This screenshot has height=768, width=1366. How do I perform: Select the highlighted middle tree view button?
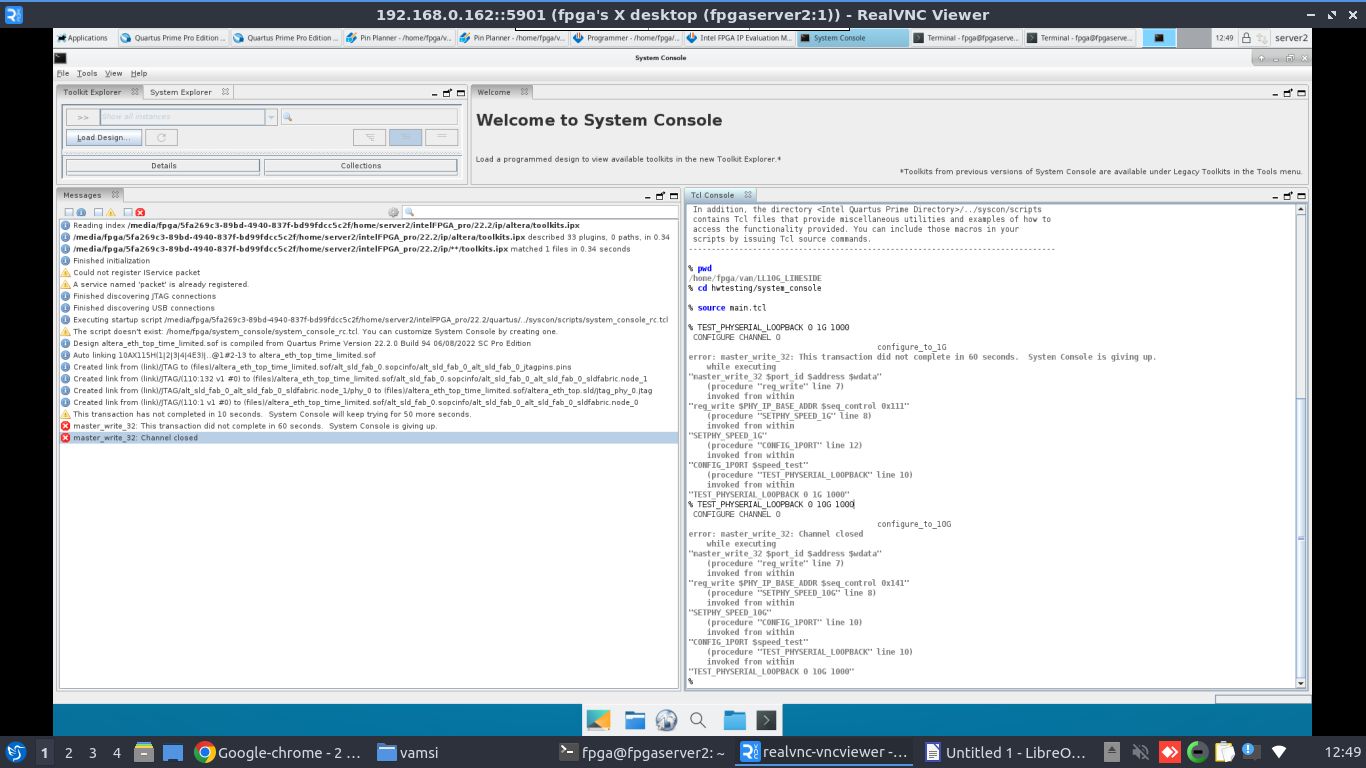tap(405, 137)
